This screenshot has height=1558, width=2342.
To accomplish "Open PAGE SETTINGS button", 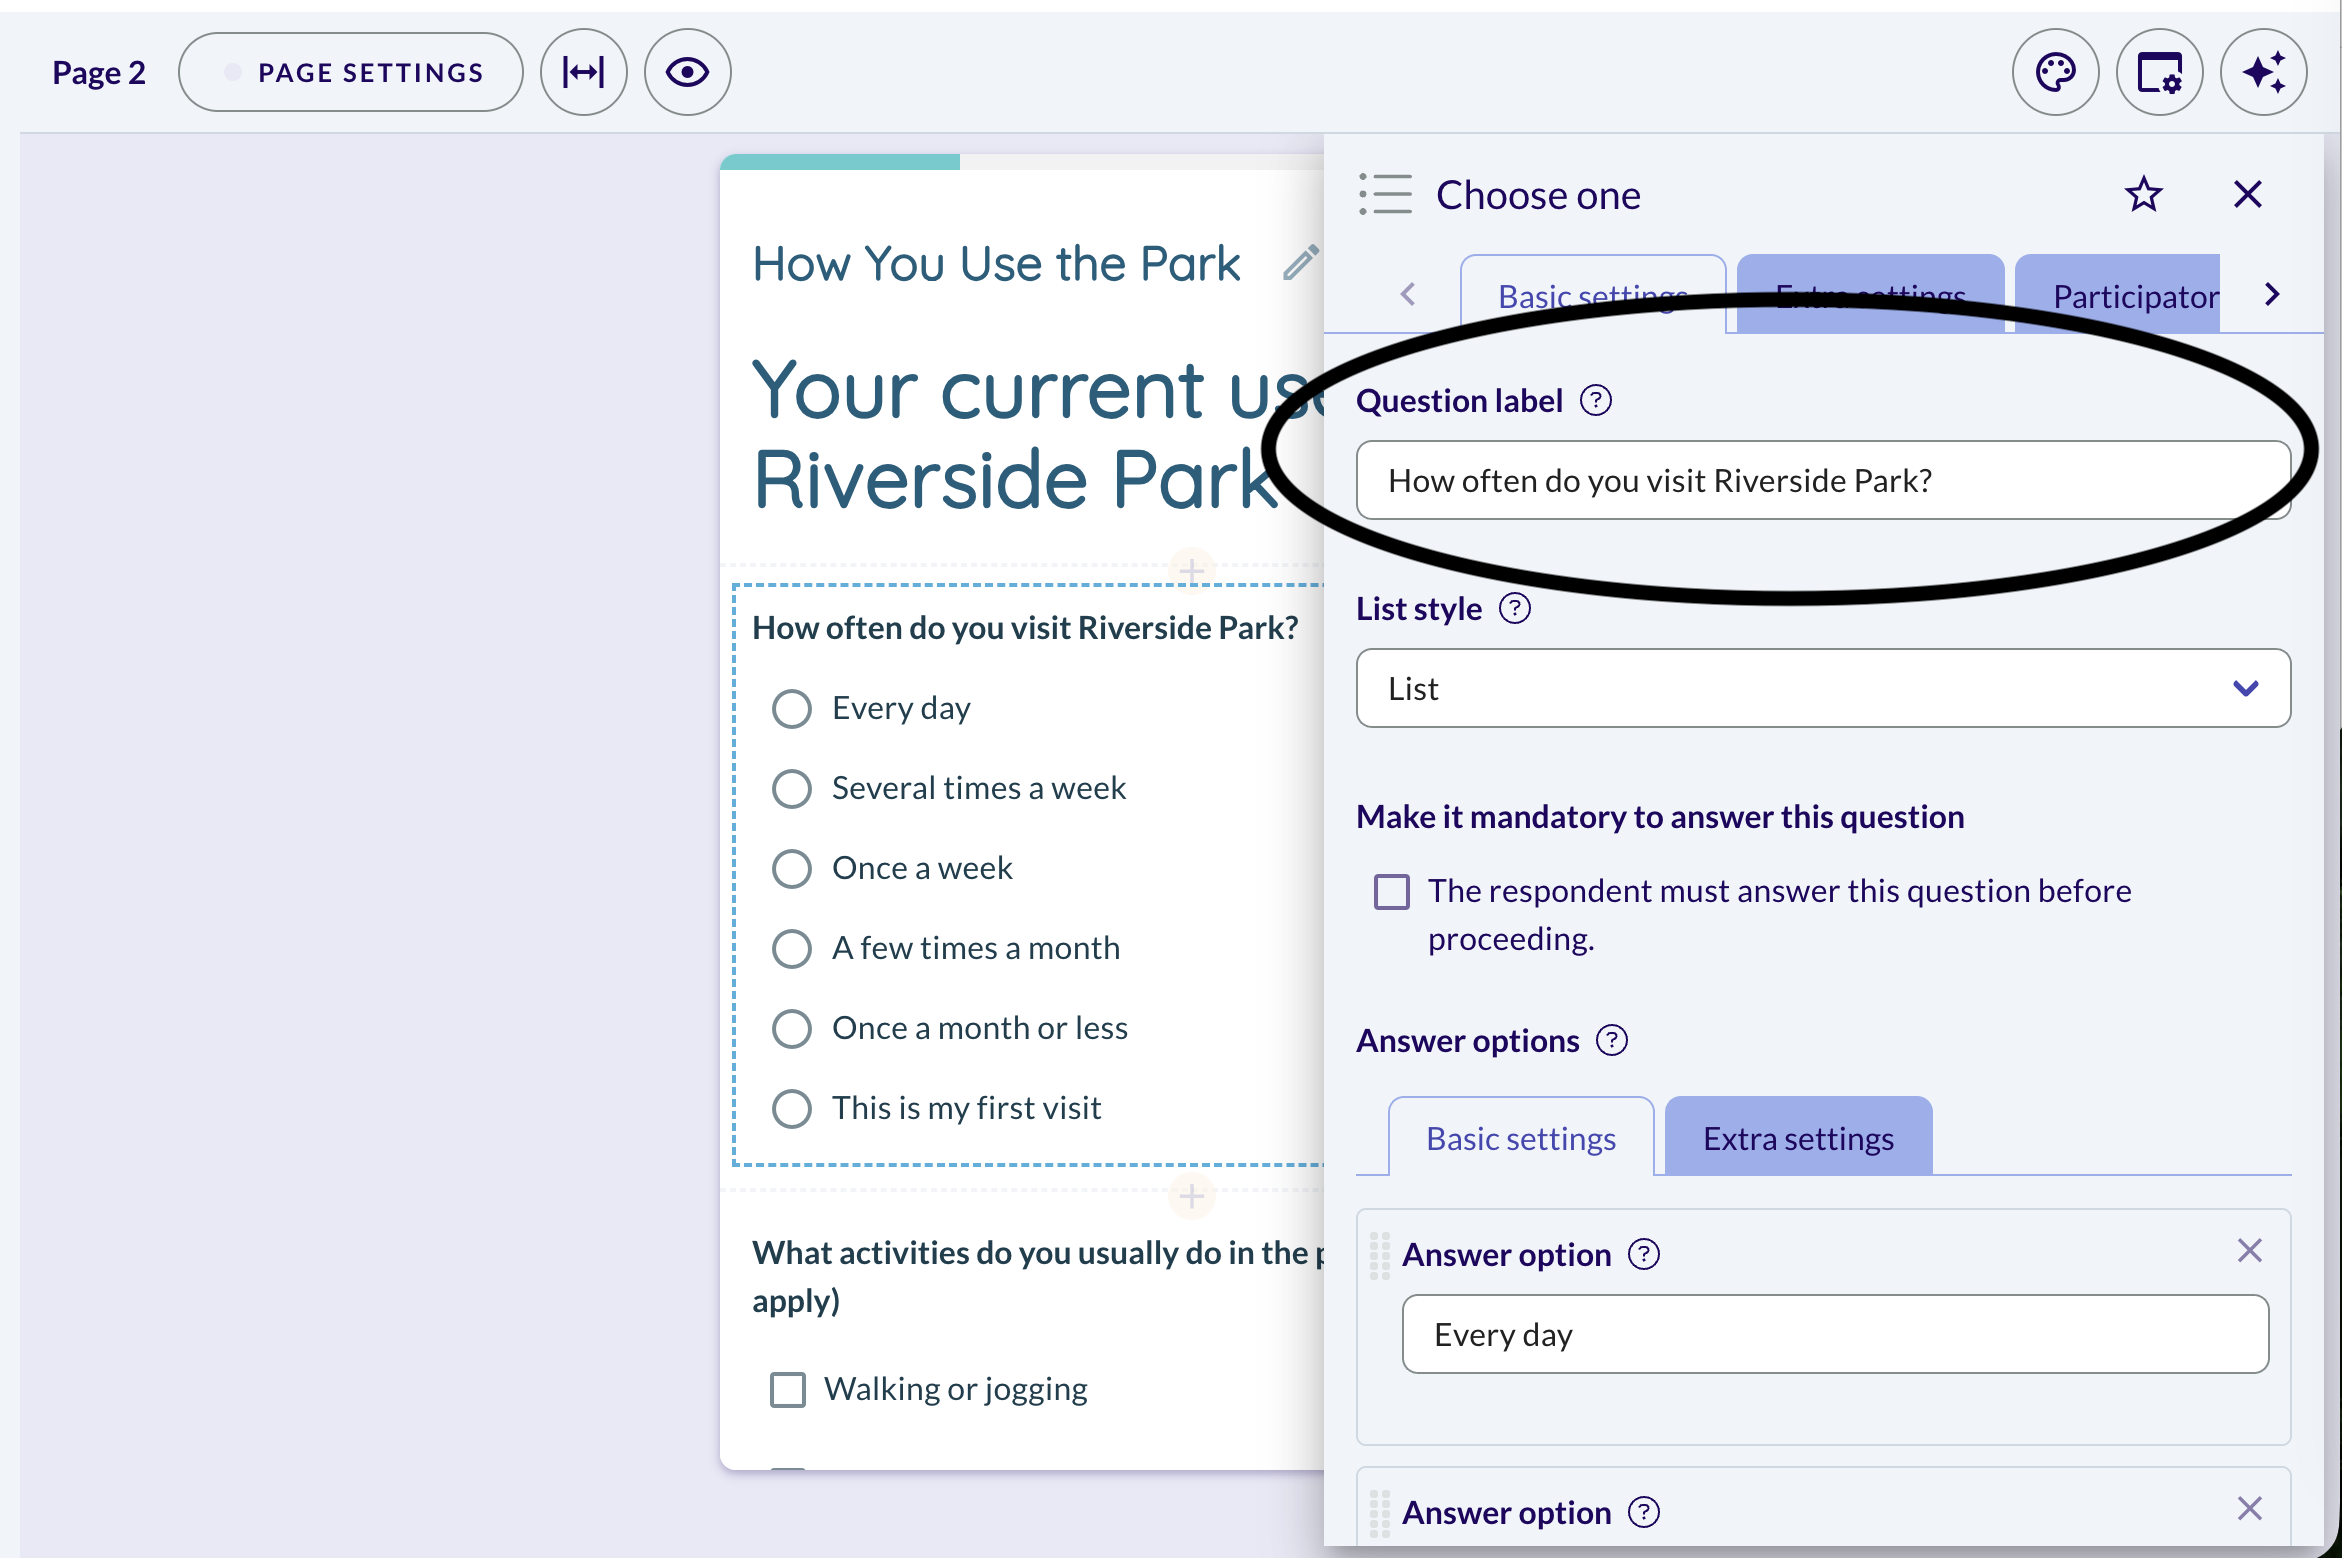I will 351,72.
